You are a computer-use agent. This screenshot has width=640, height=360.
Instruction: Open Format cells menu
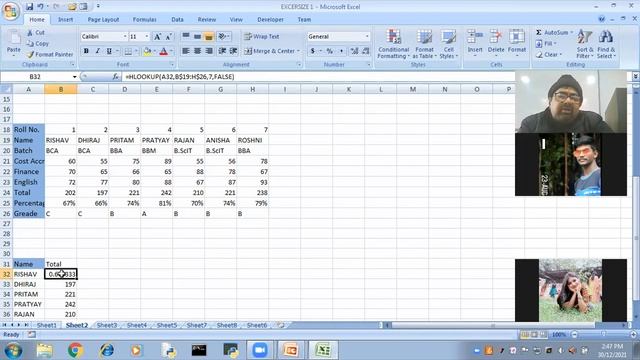(x=517, y=44)
